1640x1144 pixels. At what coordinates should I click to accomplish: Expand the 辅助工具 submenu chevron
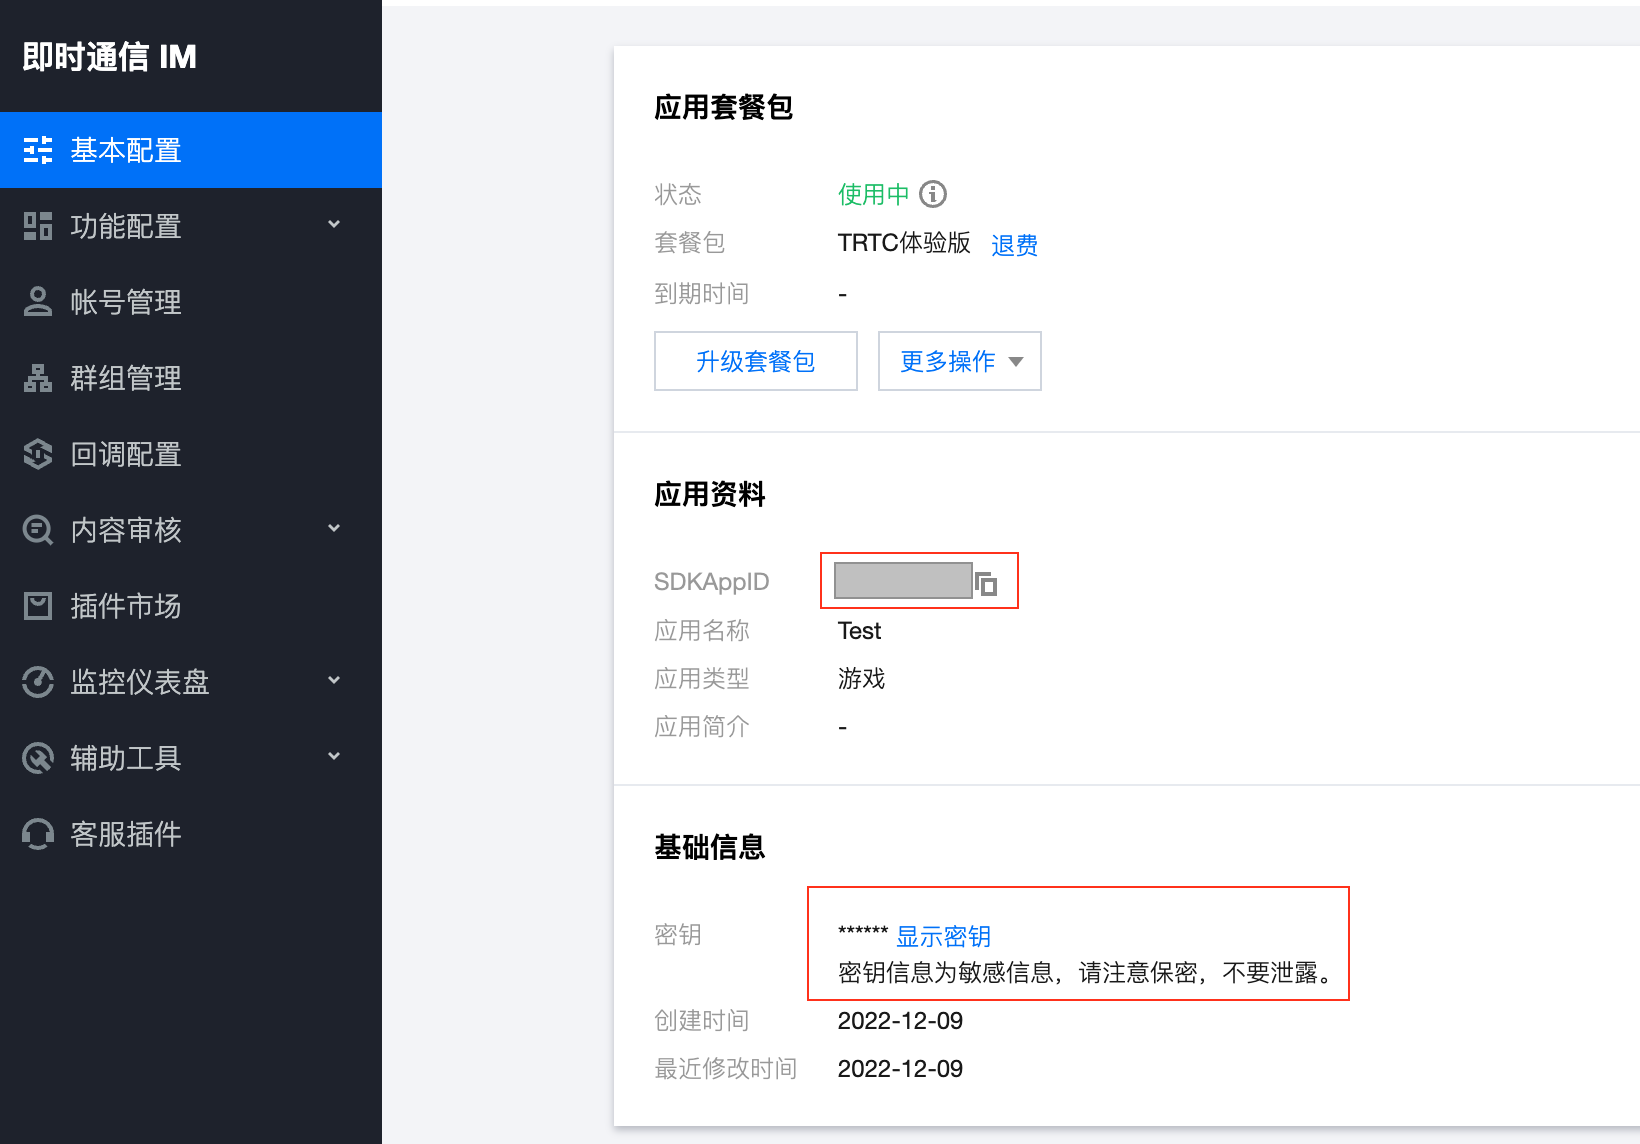pos(334,757)
